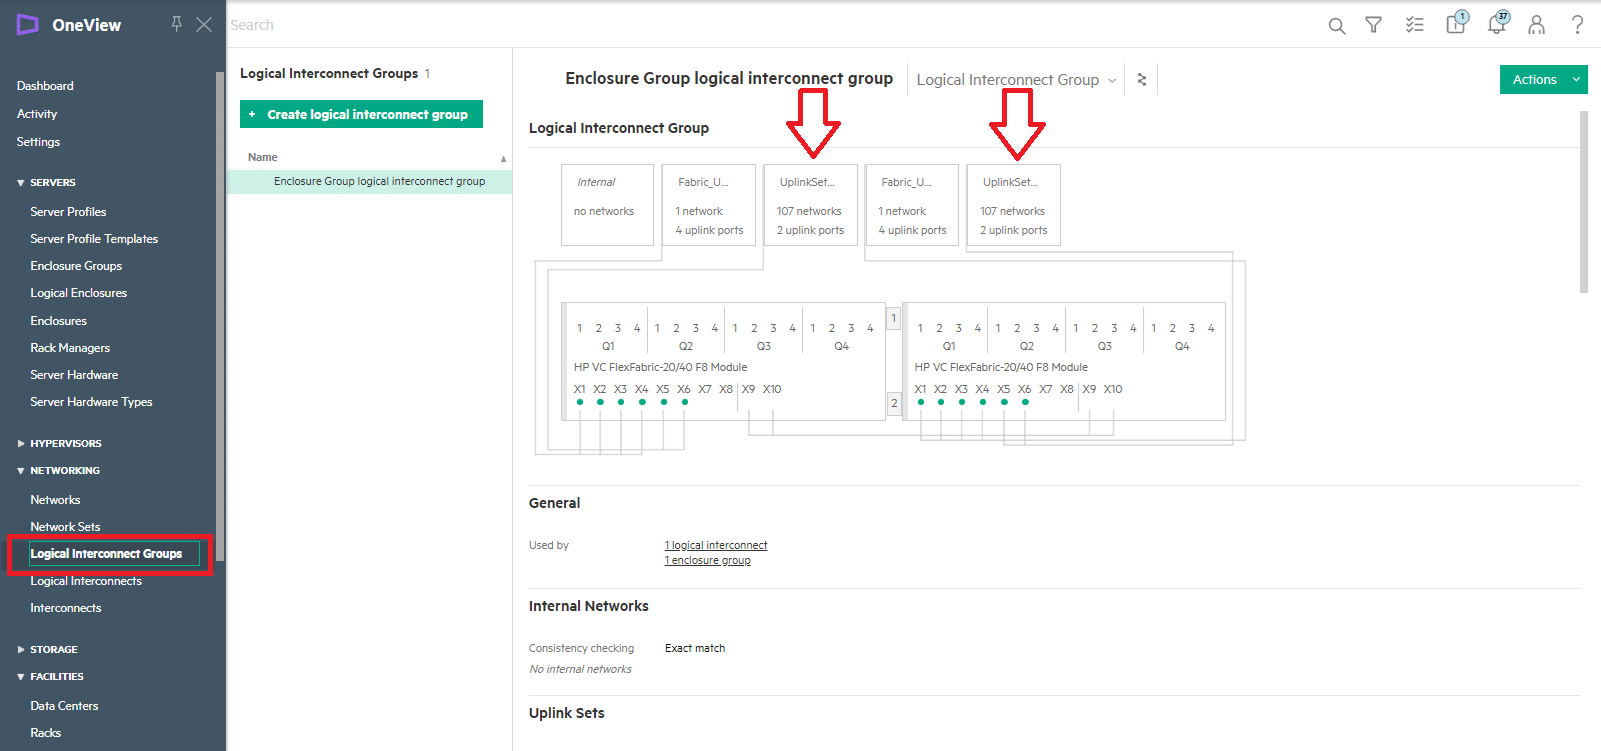Screen dimensions: 1601x751
Task: Navigate to Enclosure Groups
Action: tap(76, 266)
